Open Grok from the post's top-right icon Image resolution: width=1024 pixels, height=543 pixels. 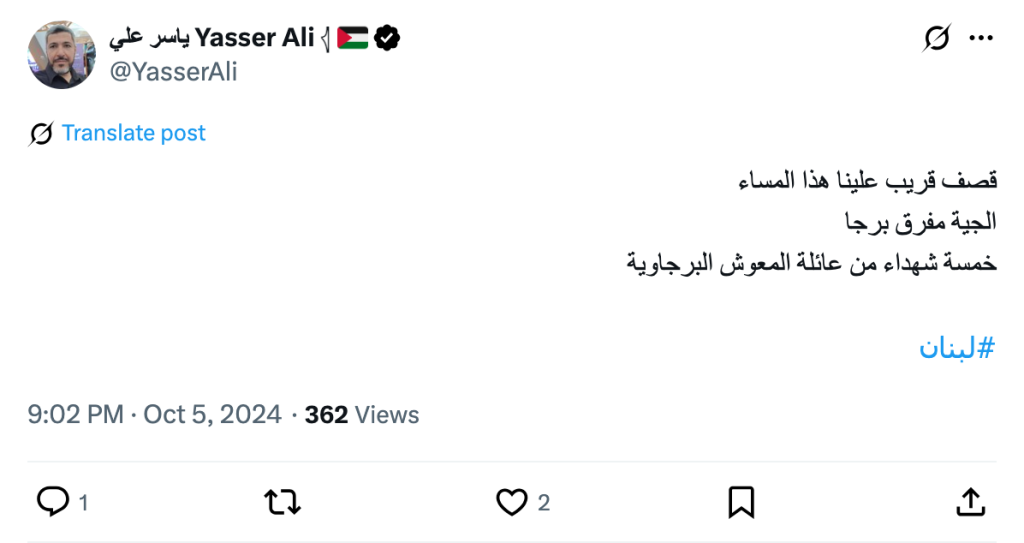pos(936,39)
